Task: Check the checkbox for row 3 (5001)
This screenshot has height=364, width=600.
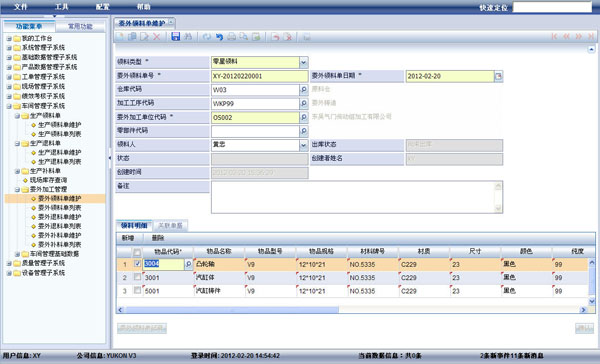Action: pos(137,291)
